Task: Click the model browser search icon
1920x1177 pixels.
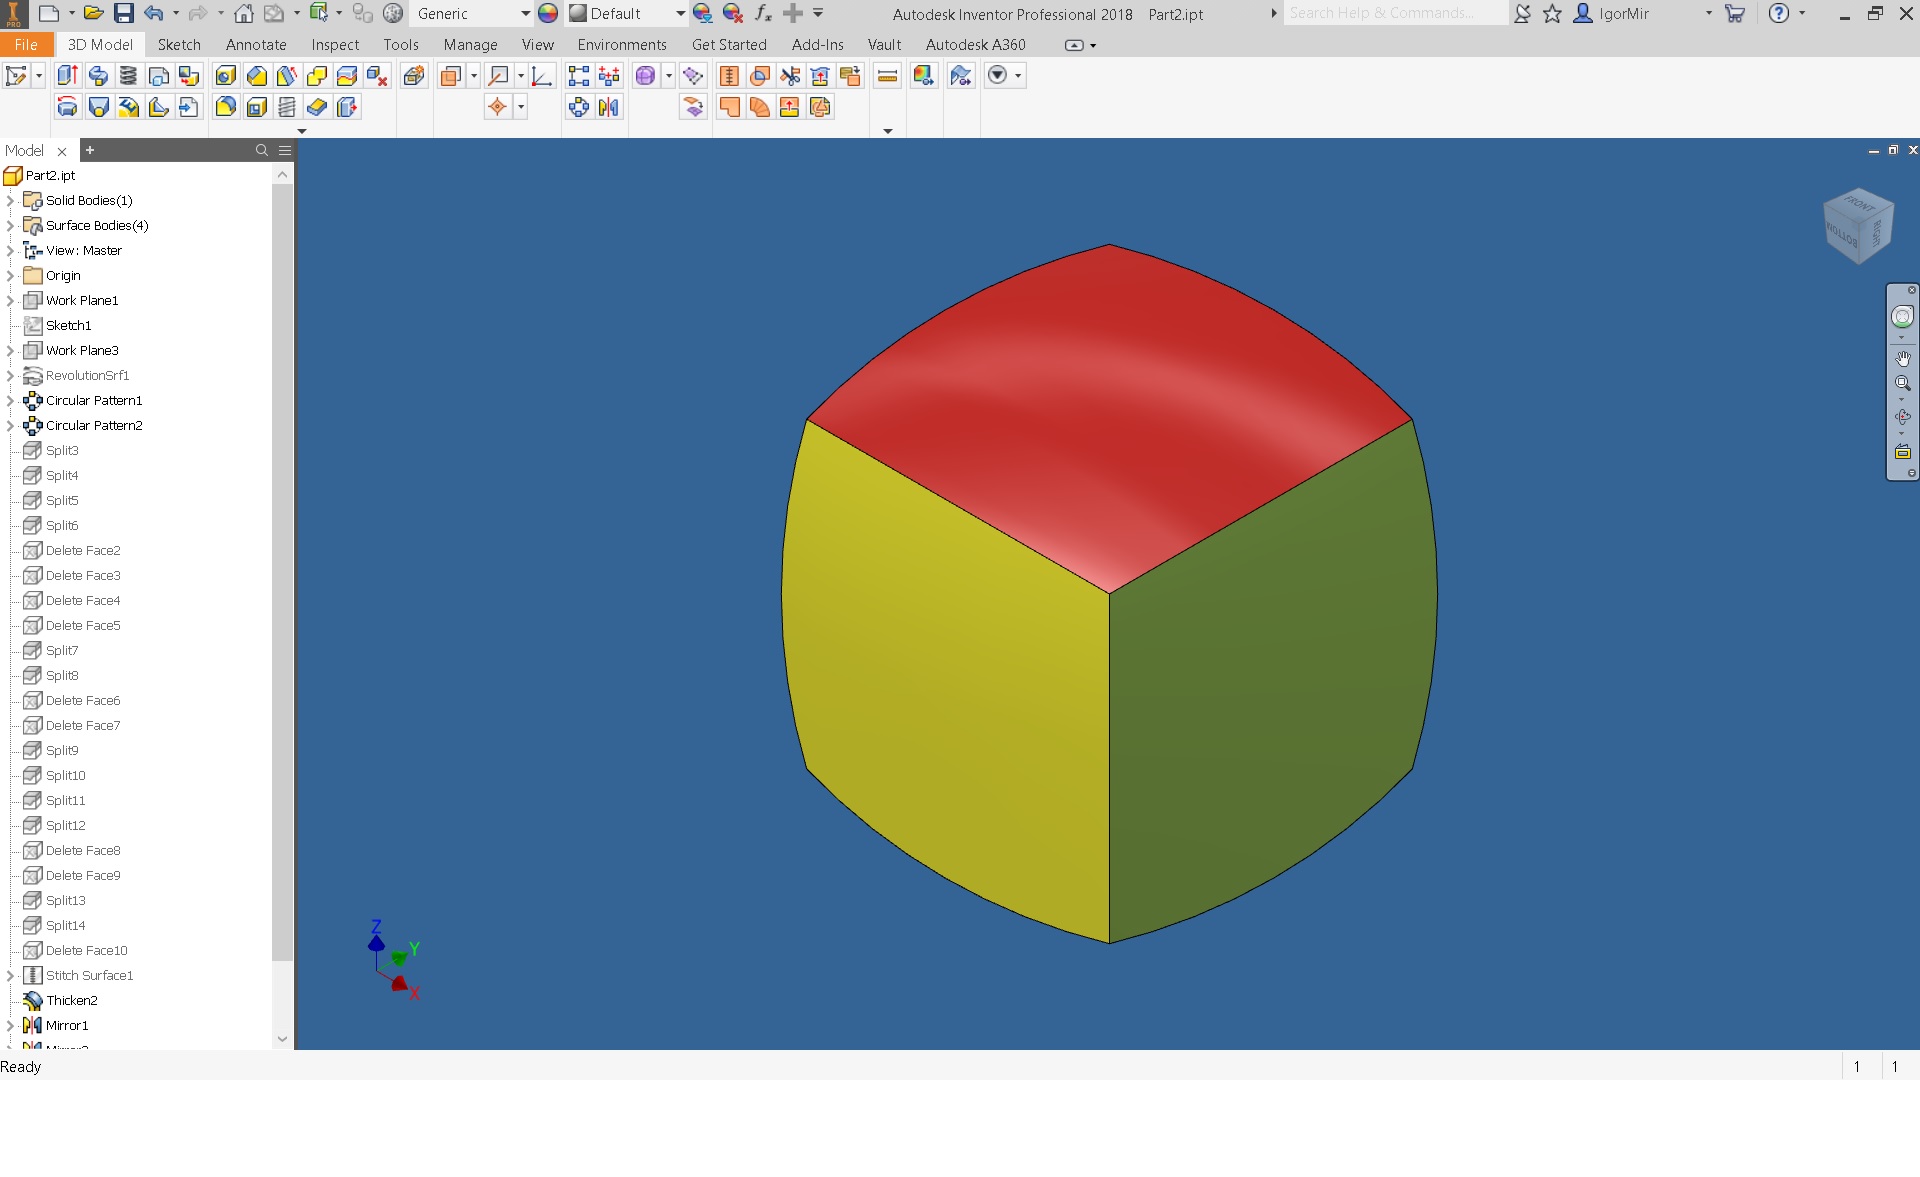Action: 260,150
